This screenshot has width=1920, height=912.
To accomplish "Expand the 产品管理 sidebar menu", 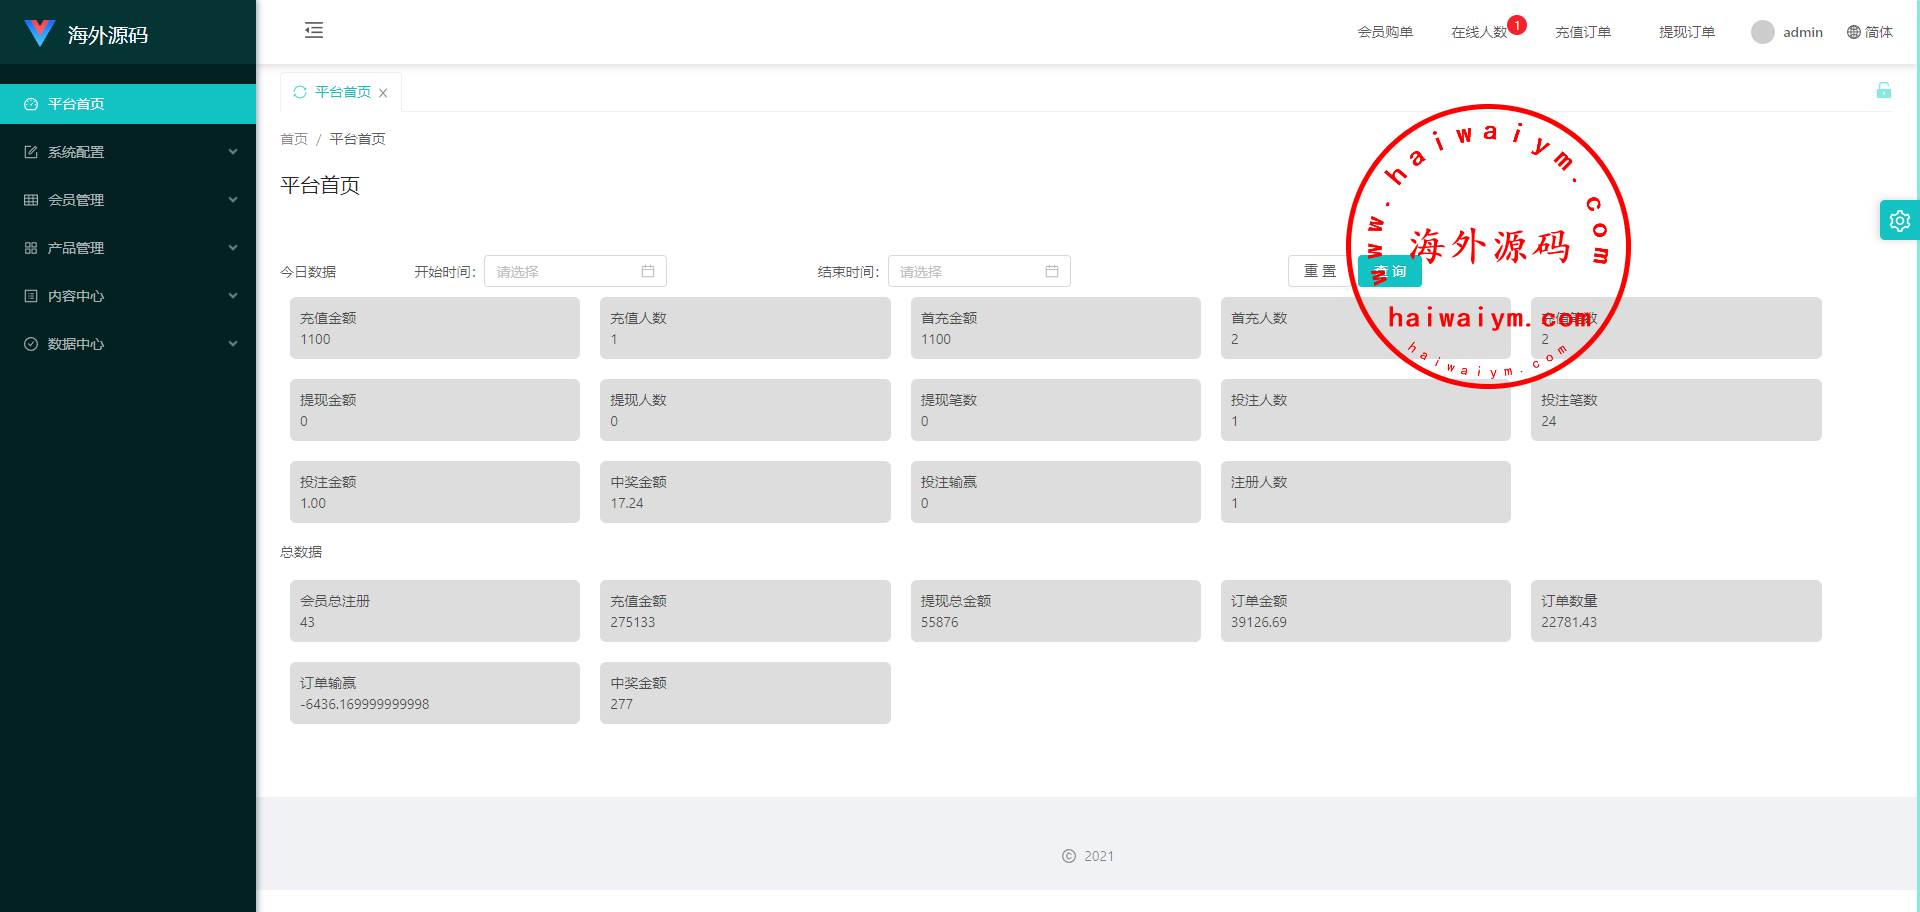I will [128, 248].
